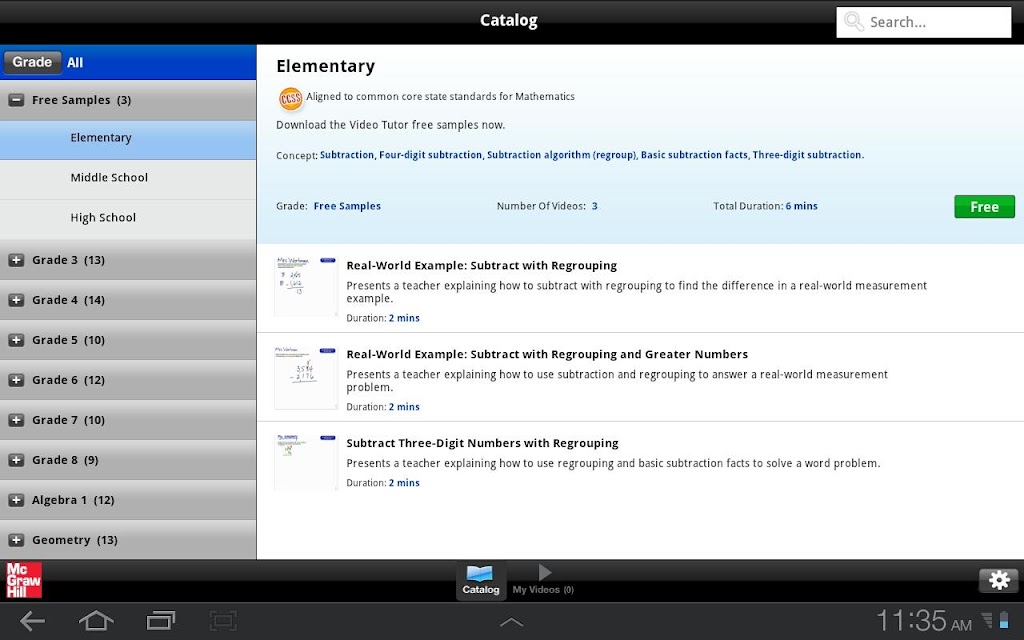
Task: Toggle the Grade filter button
Action: coord(32,62)
